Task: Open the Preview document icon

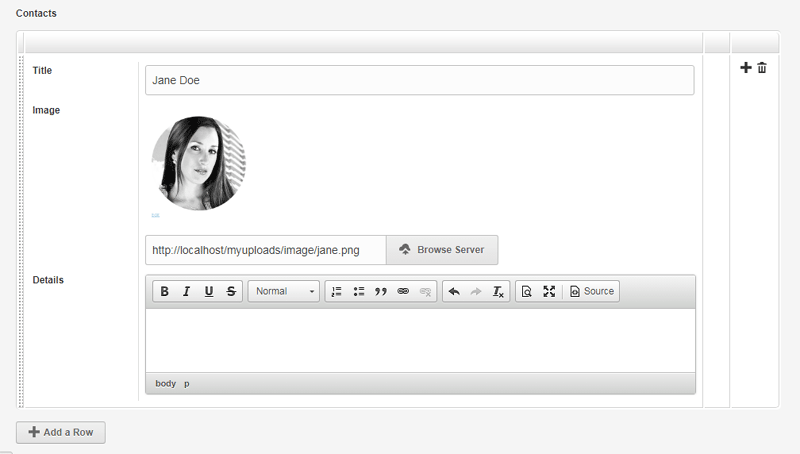Action: tap(527, 291)
